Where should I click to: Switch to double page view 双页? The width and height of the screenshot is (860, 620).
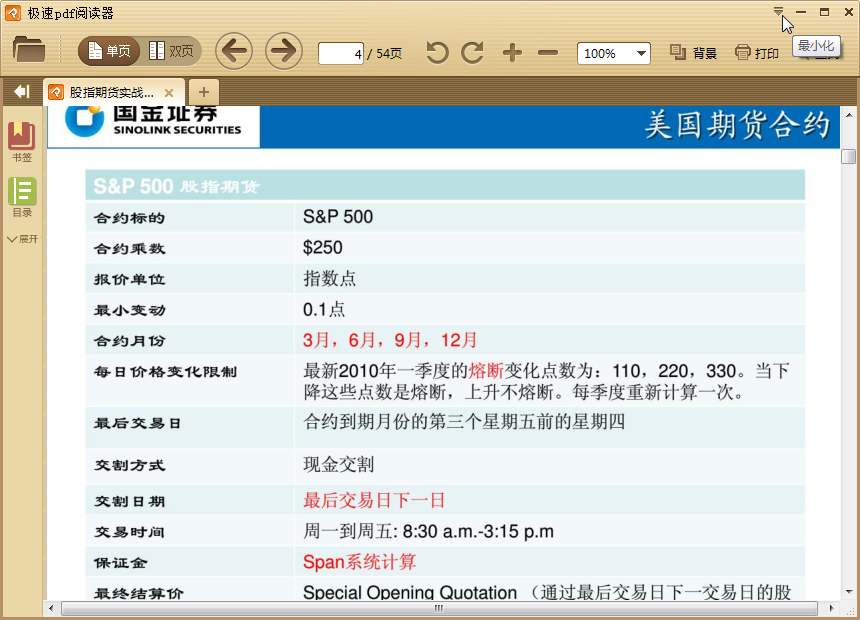171,52
